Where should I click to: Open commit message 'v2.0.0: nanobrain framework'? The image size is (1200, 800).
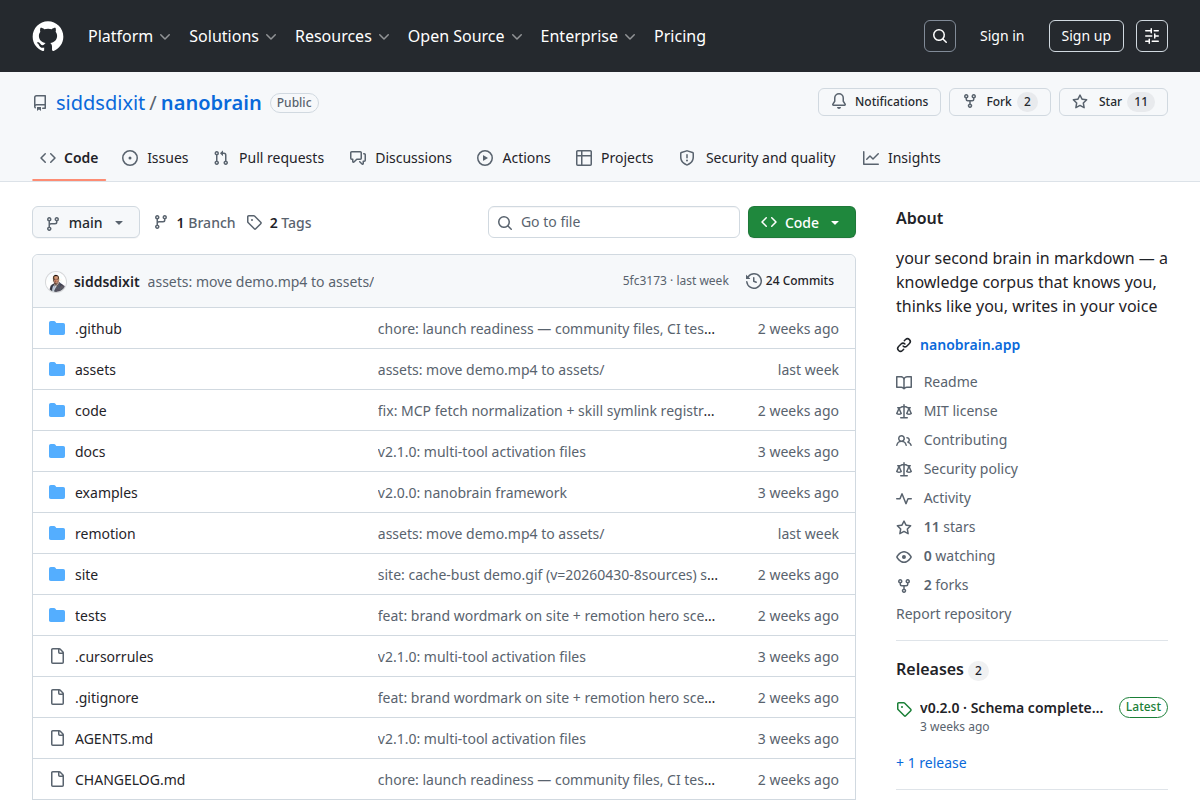pyautogui.click(x=472, y=493)
